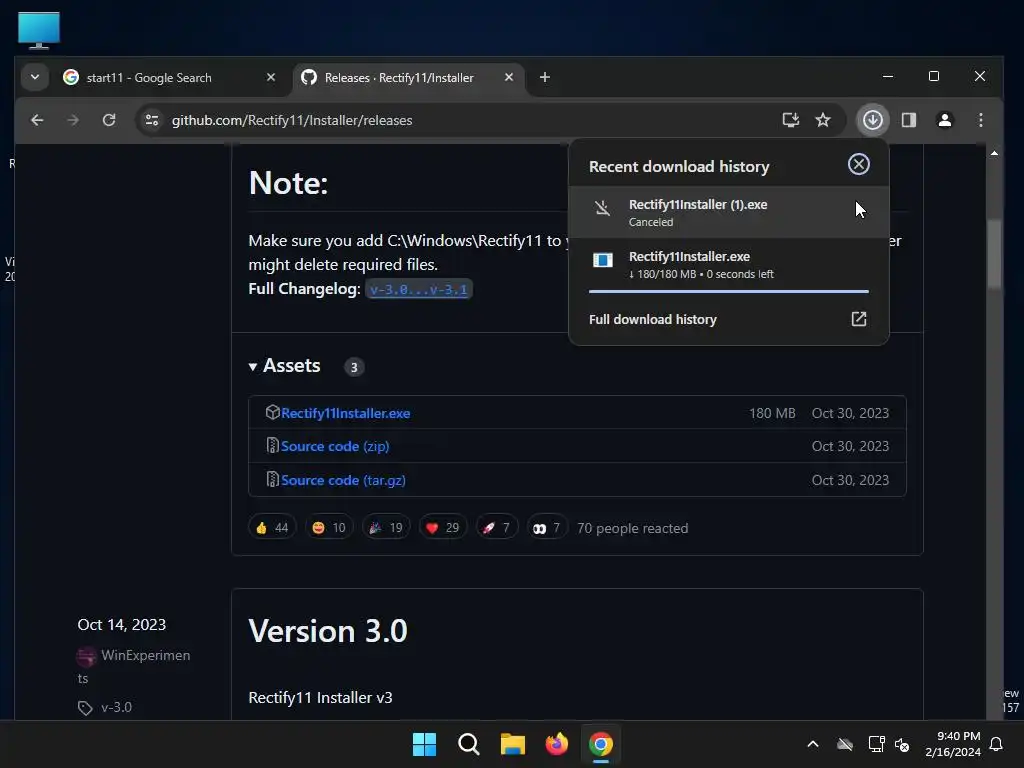Open the clock showing 9:40 PM
Image resolution: width=1024 pixels, height=768 pixels.
(953, 744)
